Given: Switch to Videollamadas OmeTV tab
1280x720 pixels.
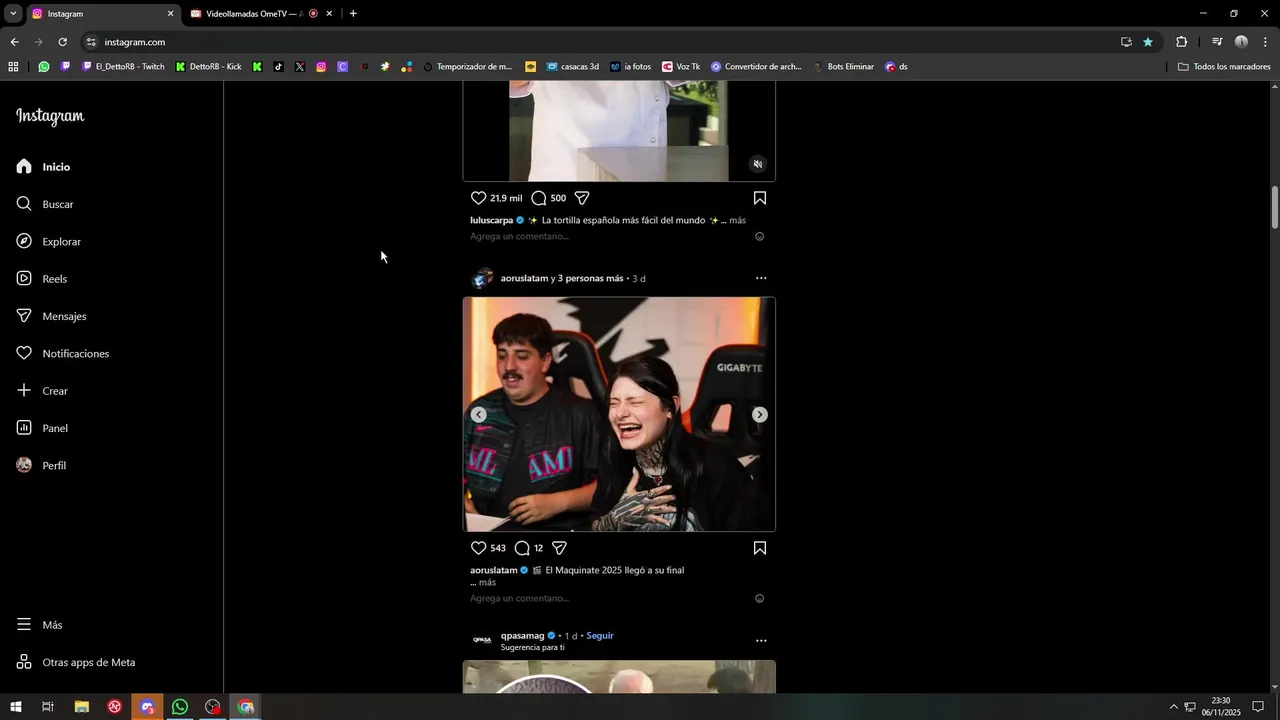Looking at the screenshot, I should 260,14.
